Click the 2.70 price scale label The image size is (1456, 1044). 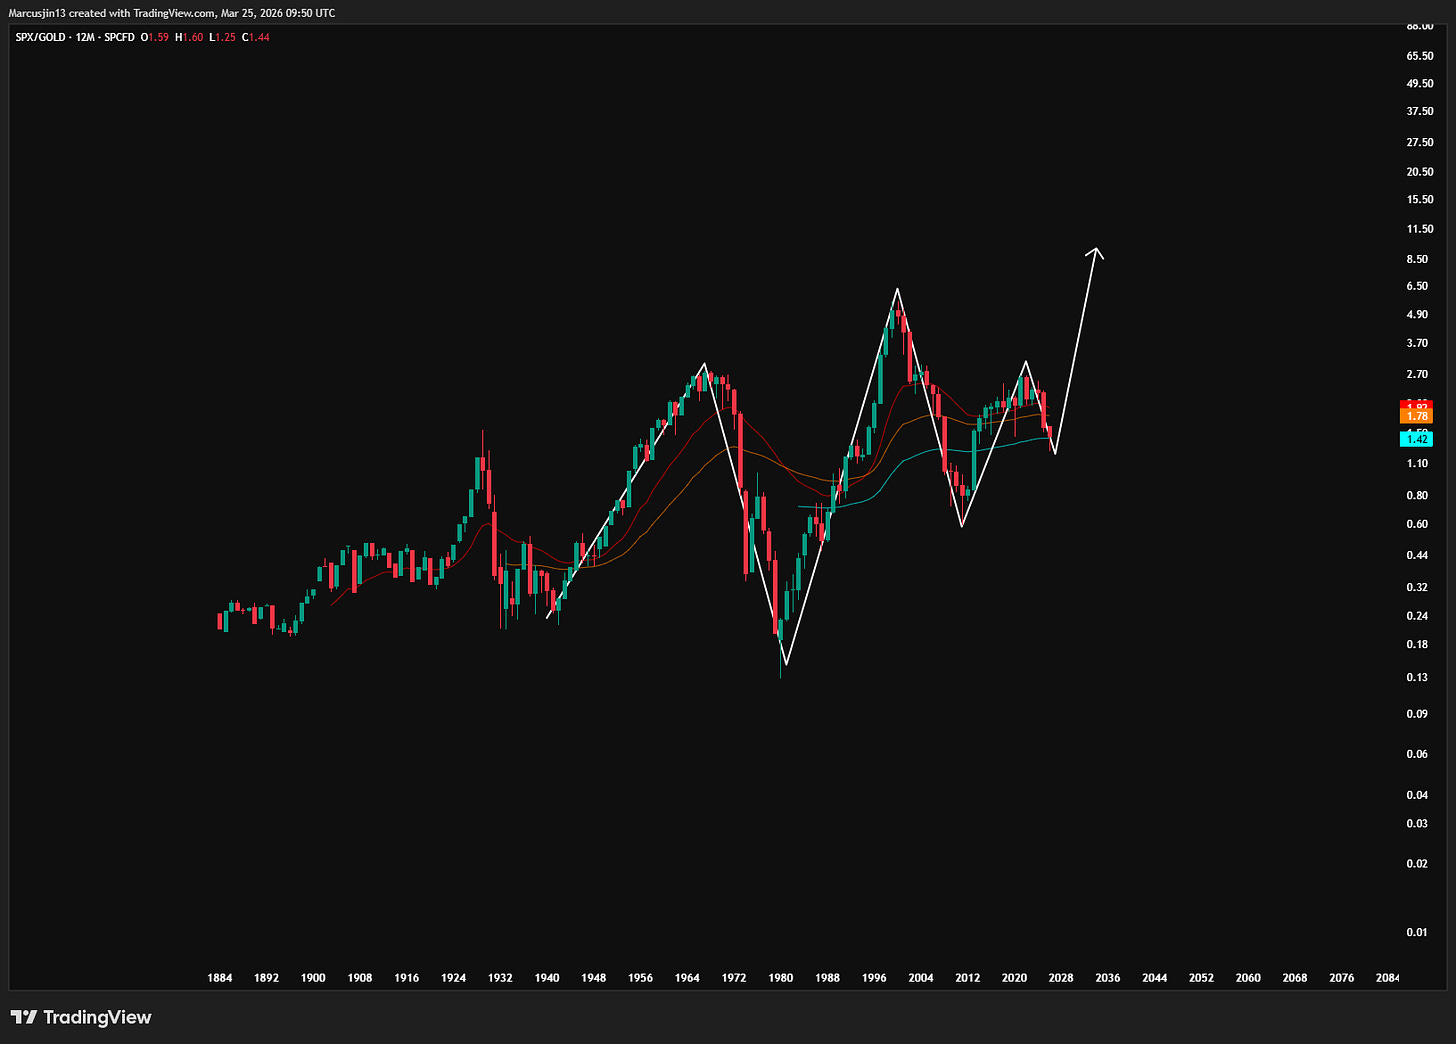(1417, 375)
